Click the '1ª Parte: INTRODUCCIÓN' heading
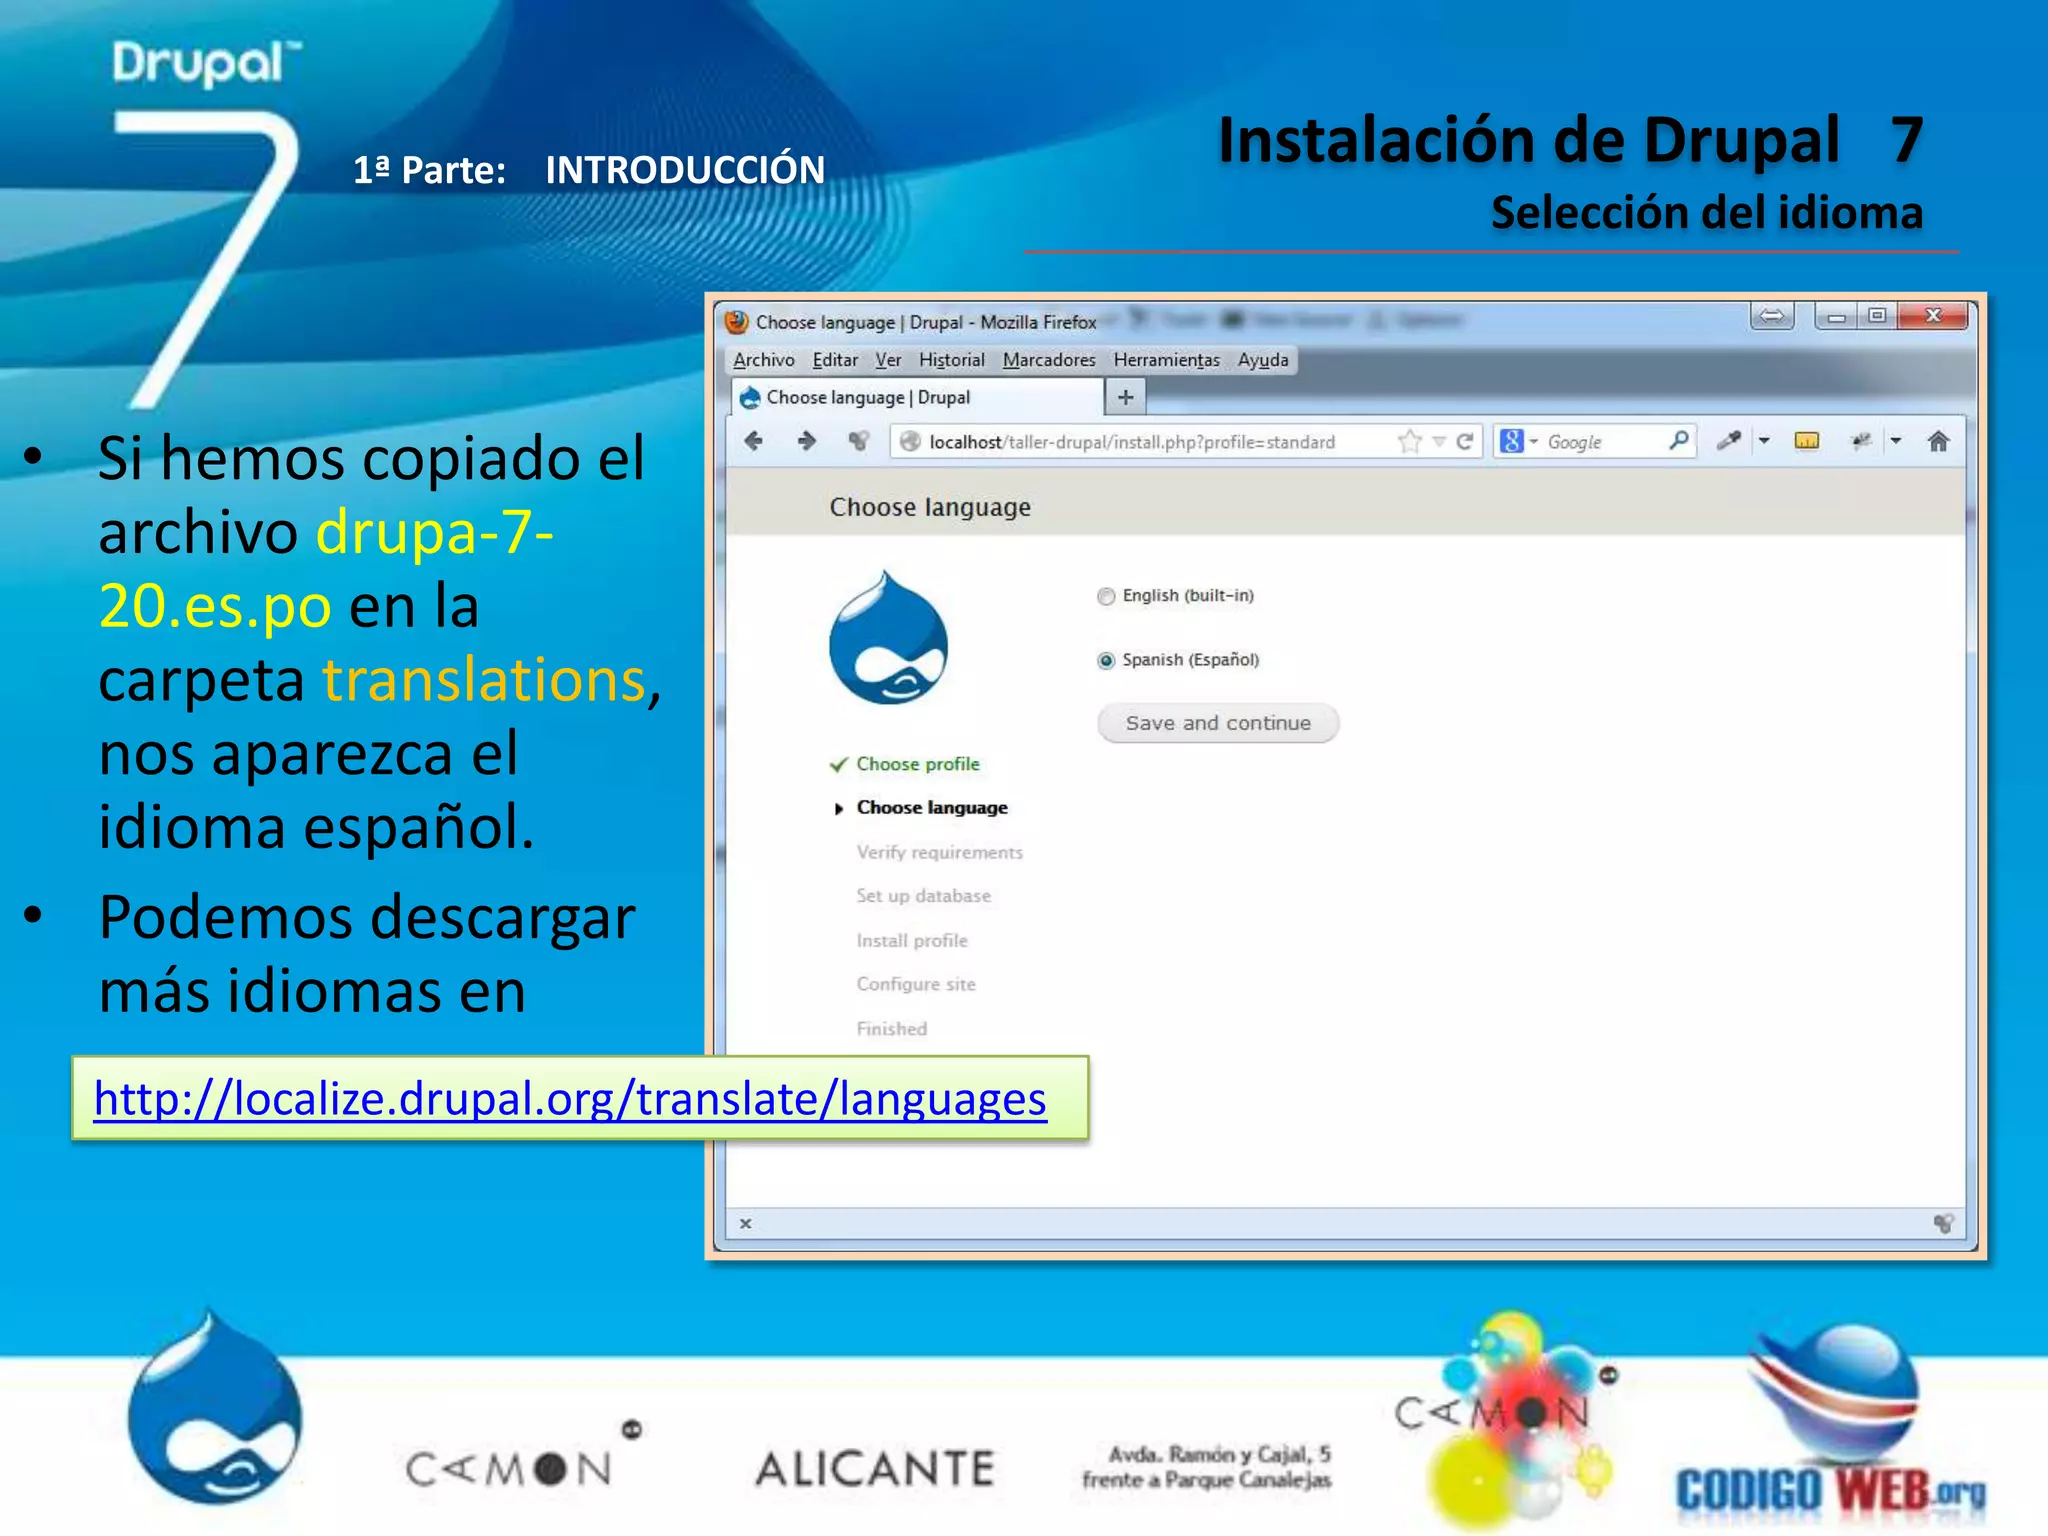 pyautogui.click(x=589, y=169)
